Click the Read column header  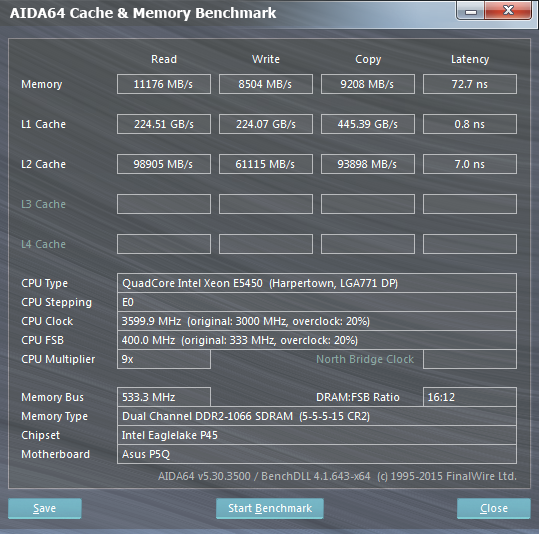click(x=164, y=59)
